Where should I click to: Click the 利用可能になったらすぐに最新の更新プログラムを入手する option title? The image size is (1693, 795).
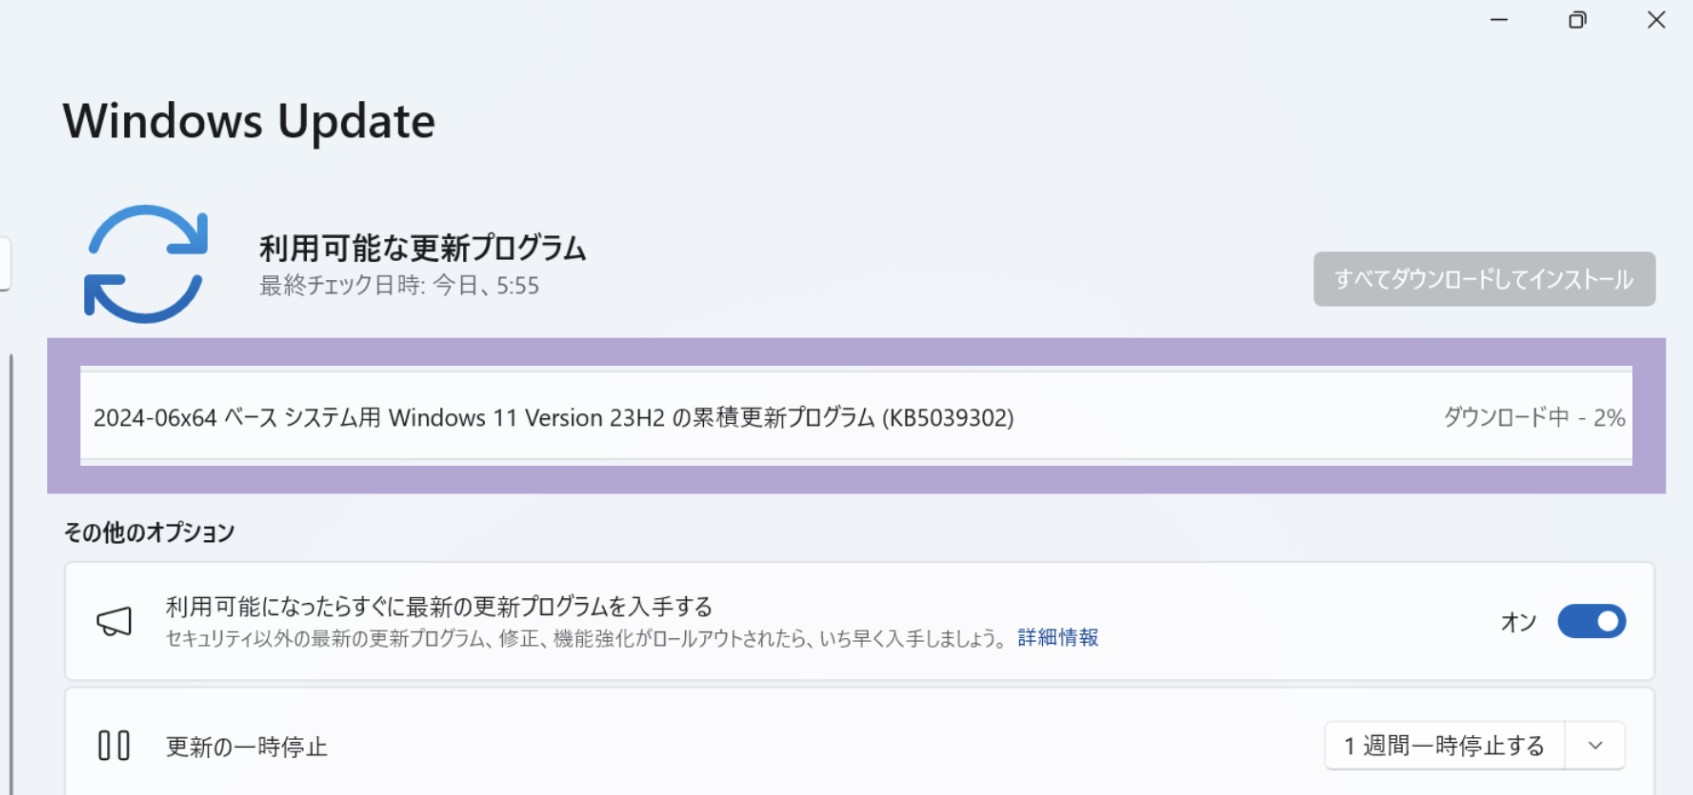click(439, 606)
